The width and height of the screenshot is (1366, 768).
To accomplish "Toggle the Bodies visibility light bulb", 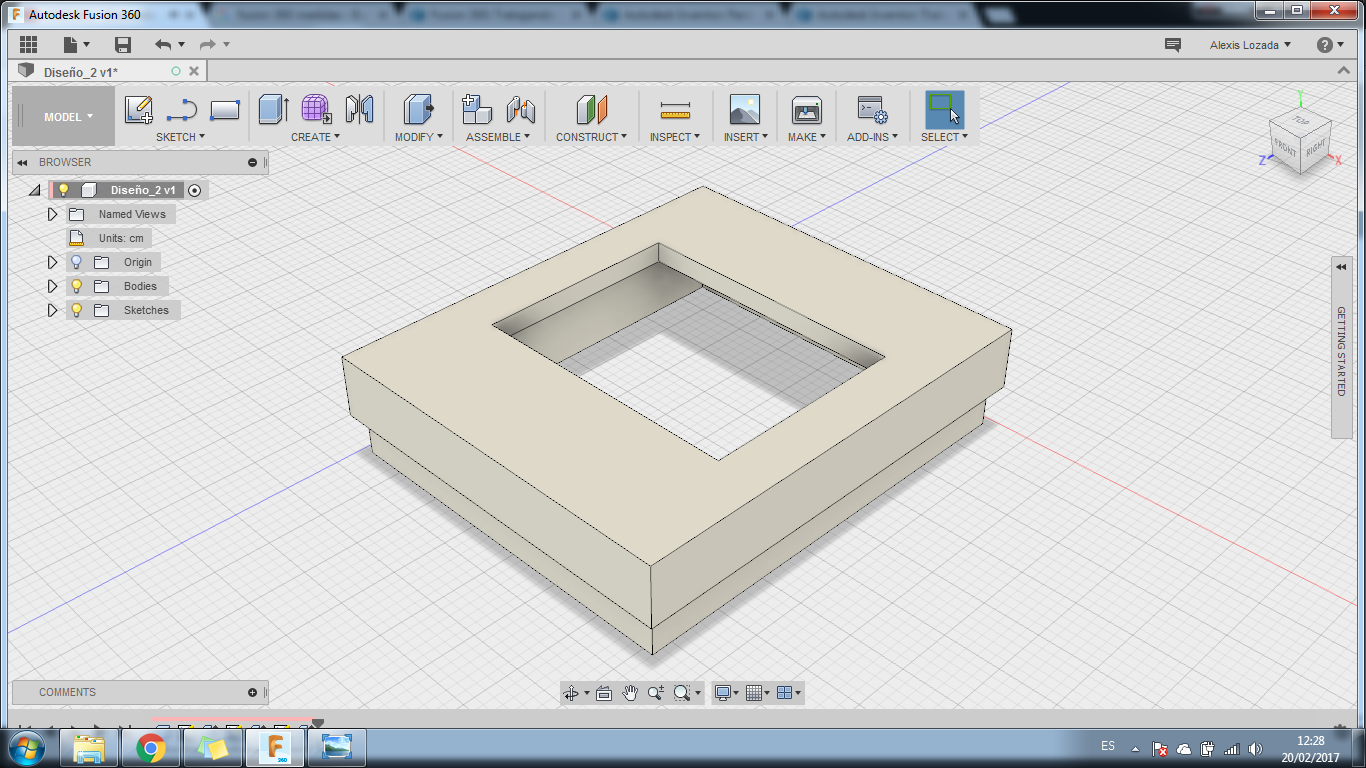I will click(x=76, y=286).
